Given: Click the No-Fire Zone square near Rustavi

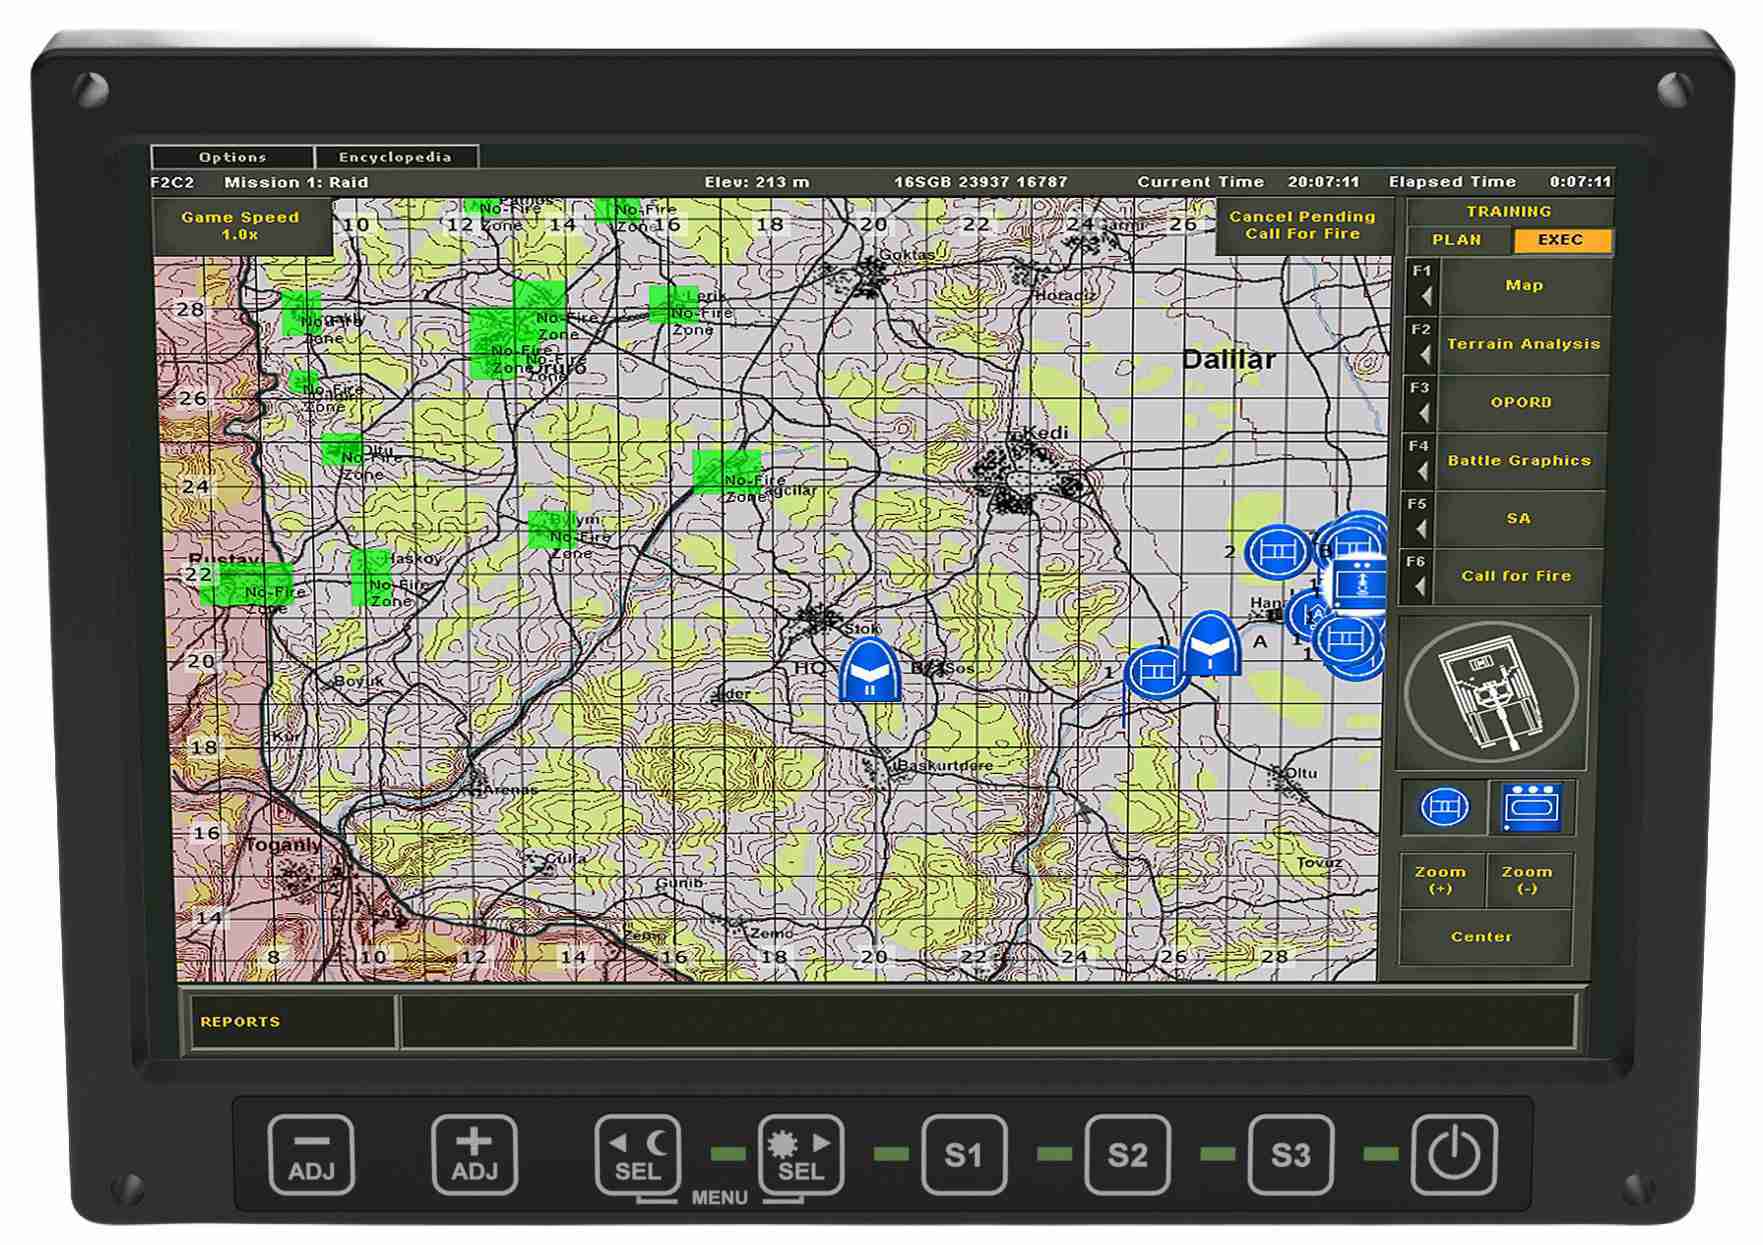Looking at the screenshot, I should coord(246,584).
